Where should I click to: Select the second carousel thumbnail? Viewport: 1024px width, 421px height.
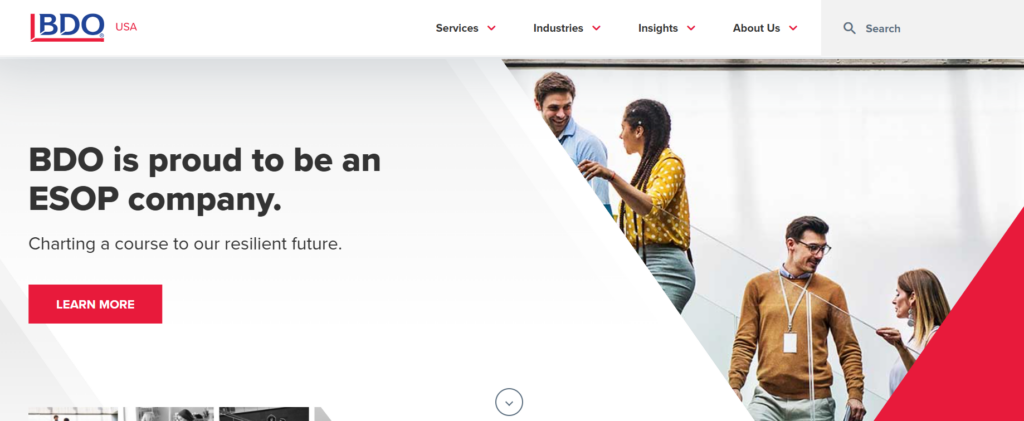coord(174,414)
